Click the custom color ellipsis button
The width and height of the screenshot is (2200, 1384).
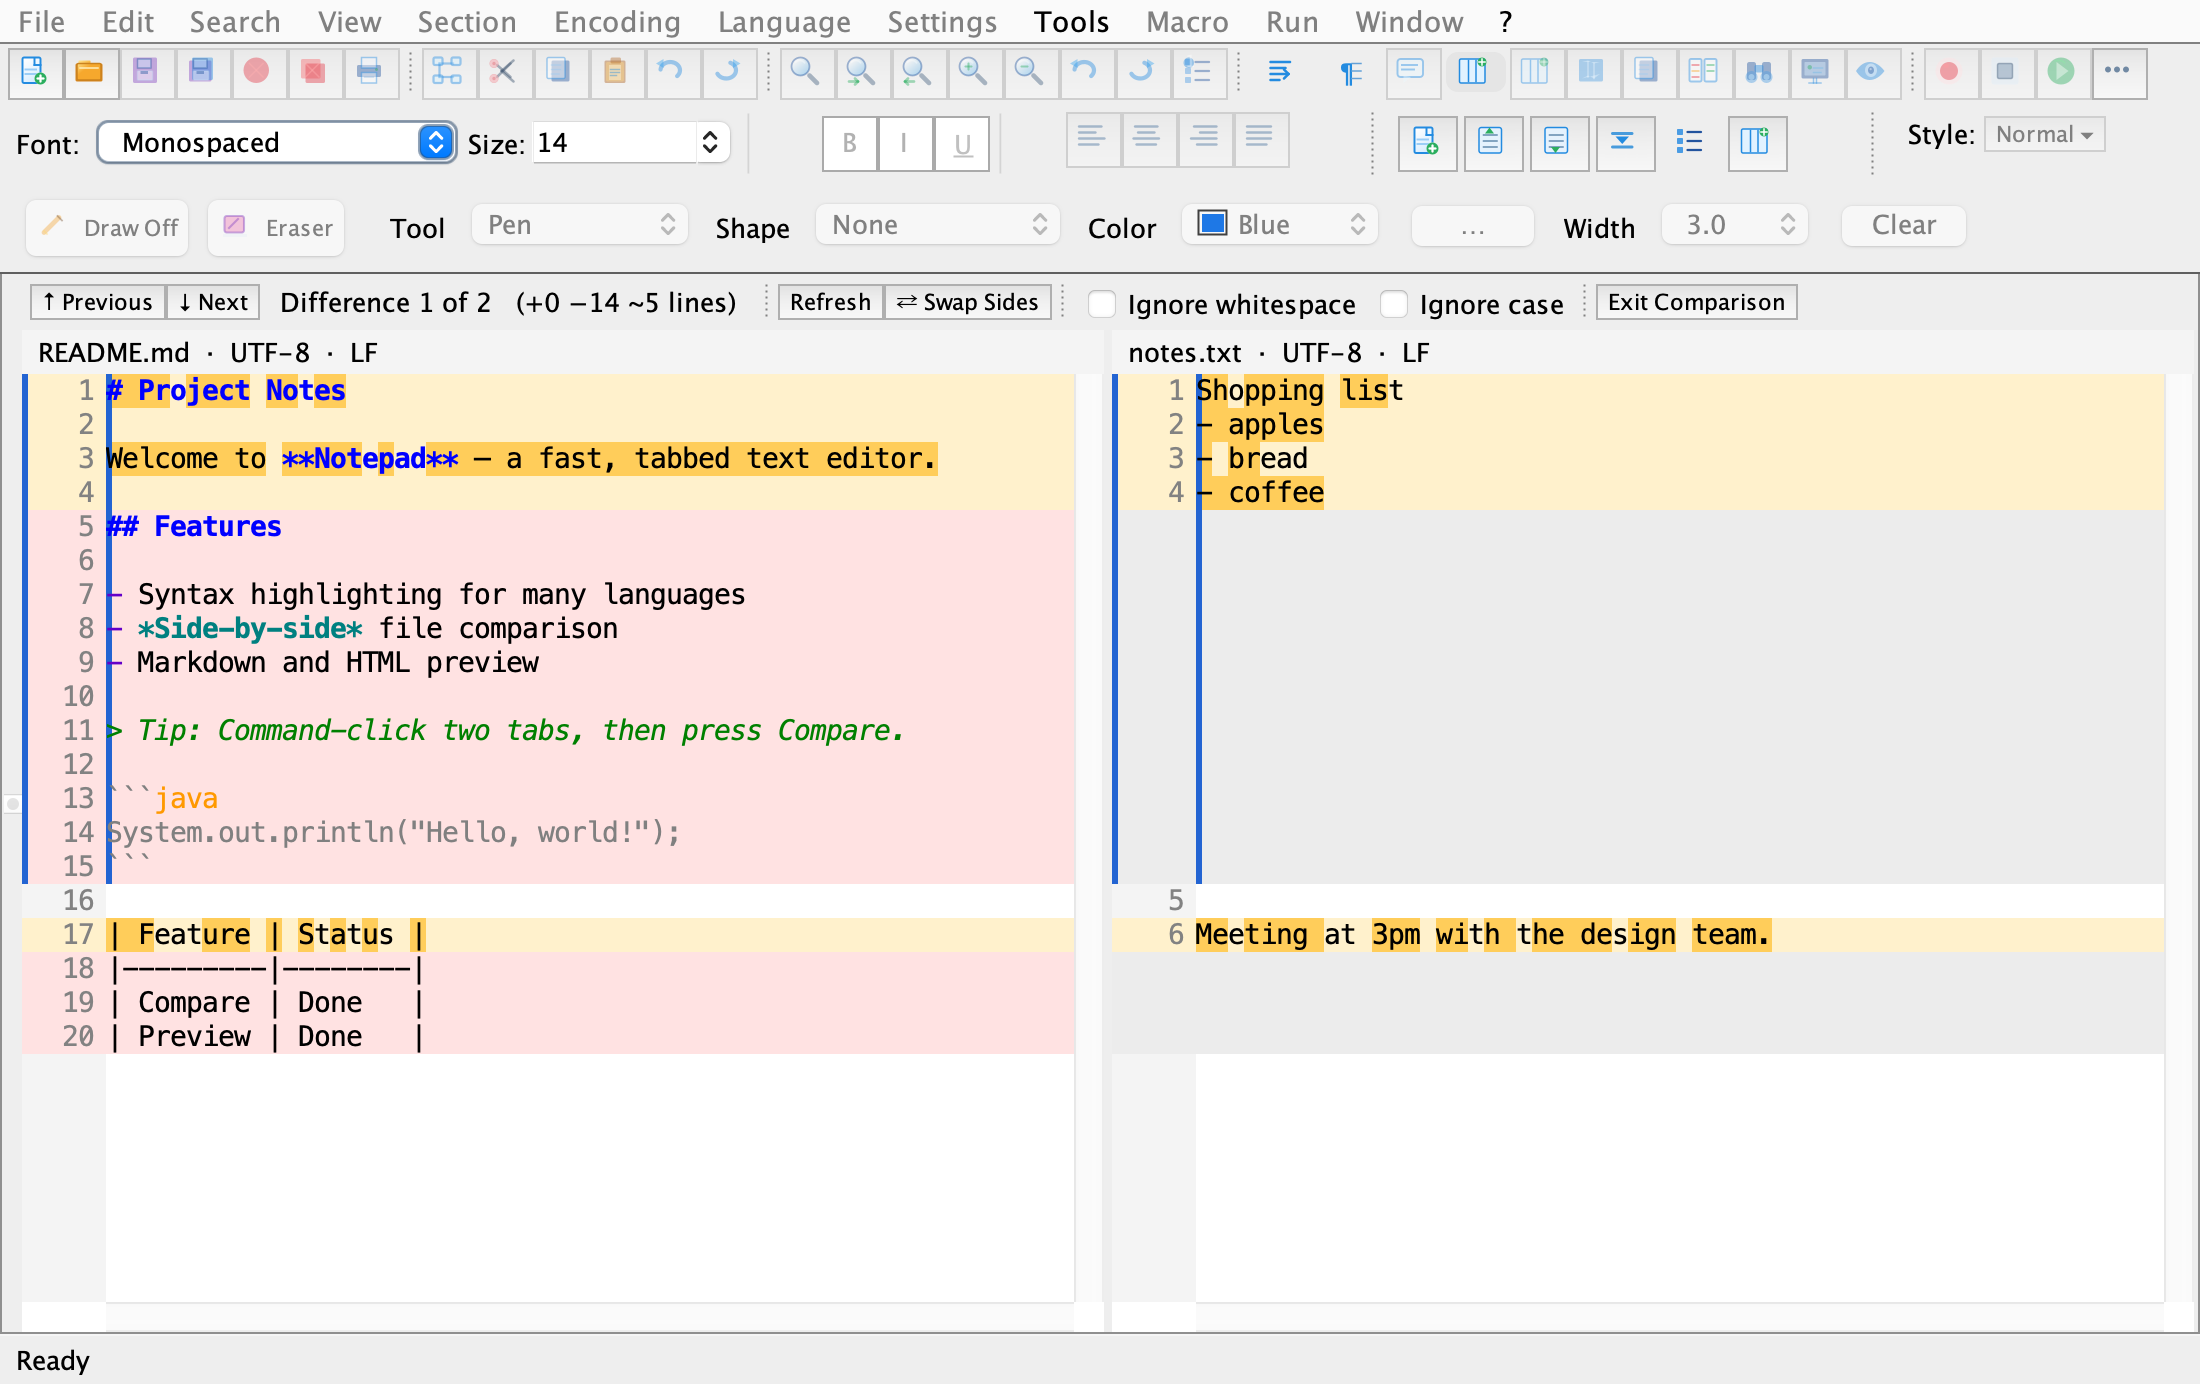[1472, 226]
